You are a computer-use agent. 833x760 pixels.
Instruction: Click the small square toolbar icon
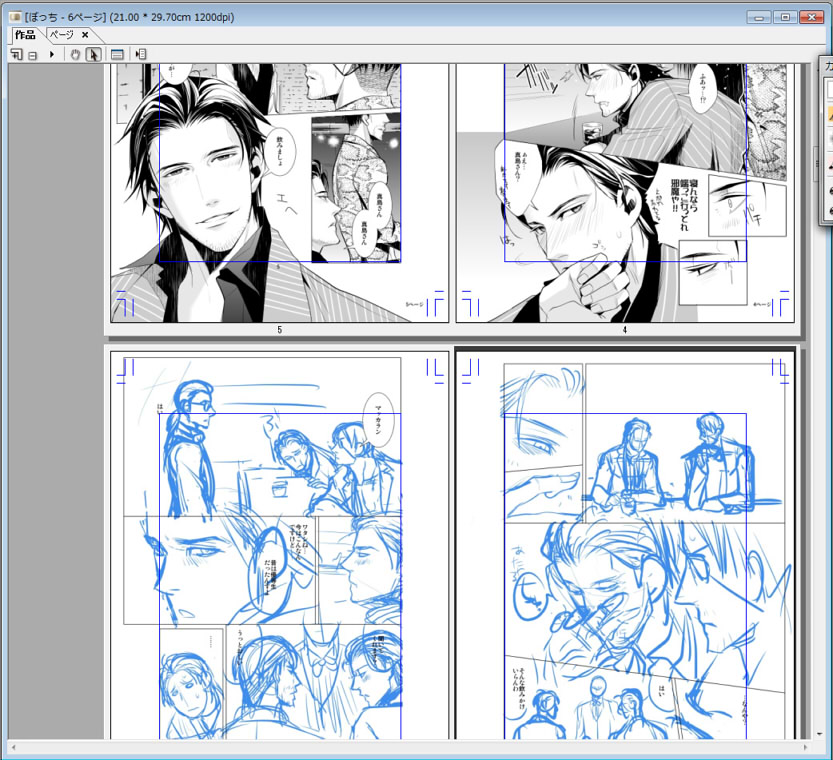click(x=32, y=55)
